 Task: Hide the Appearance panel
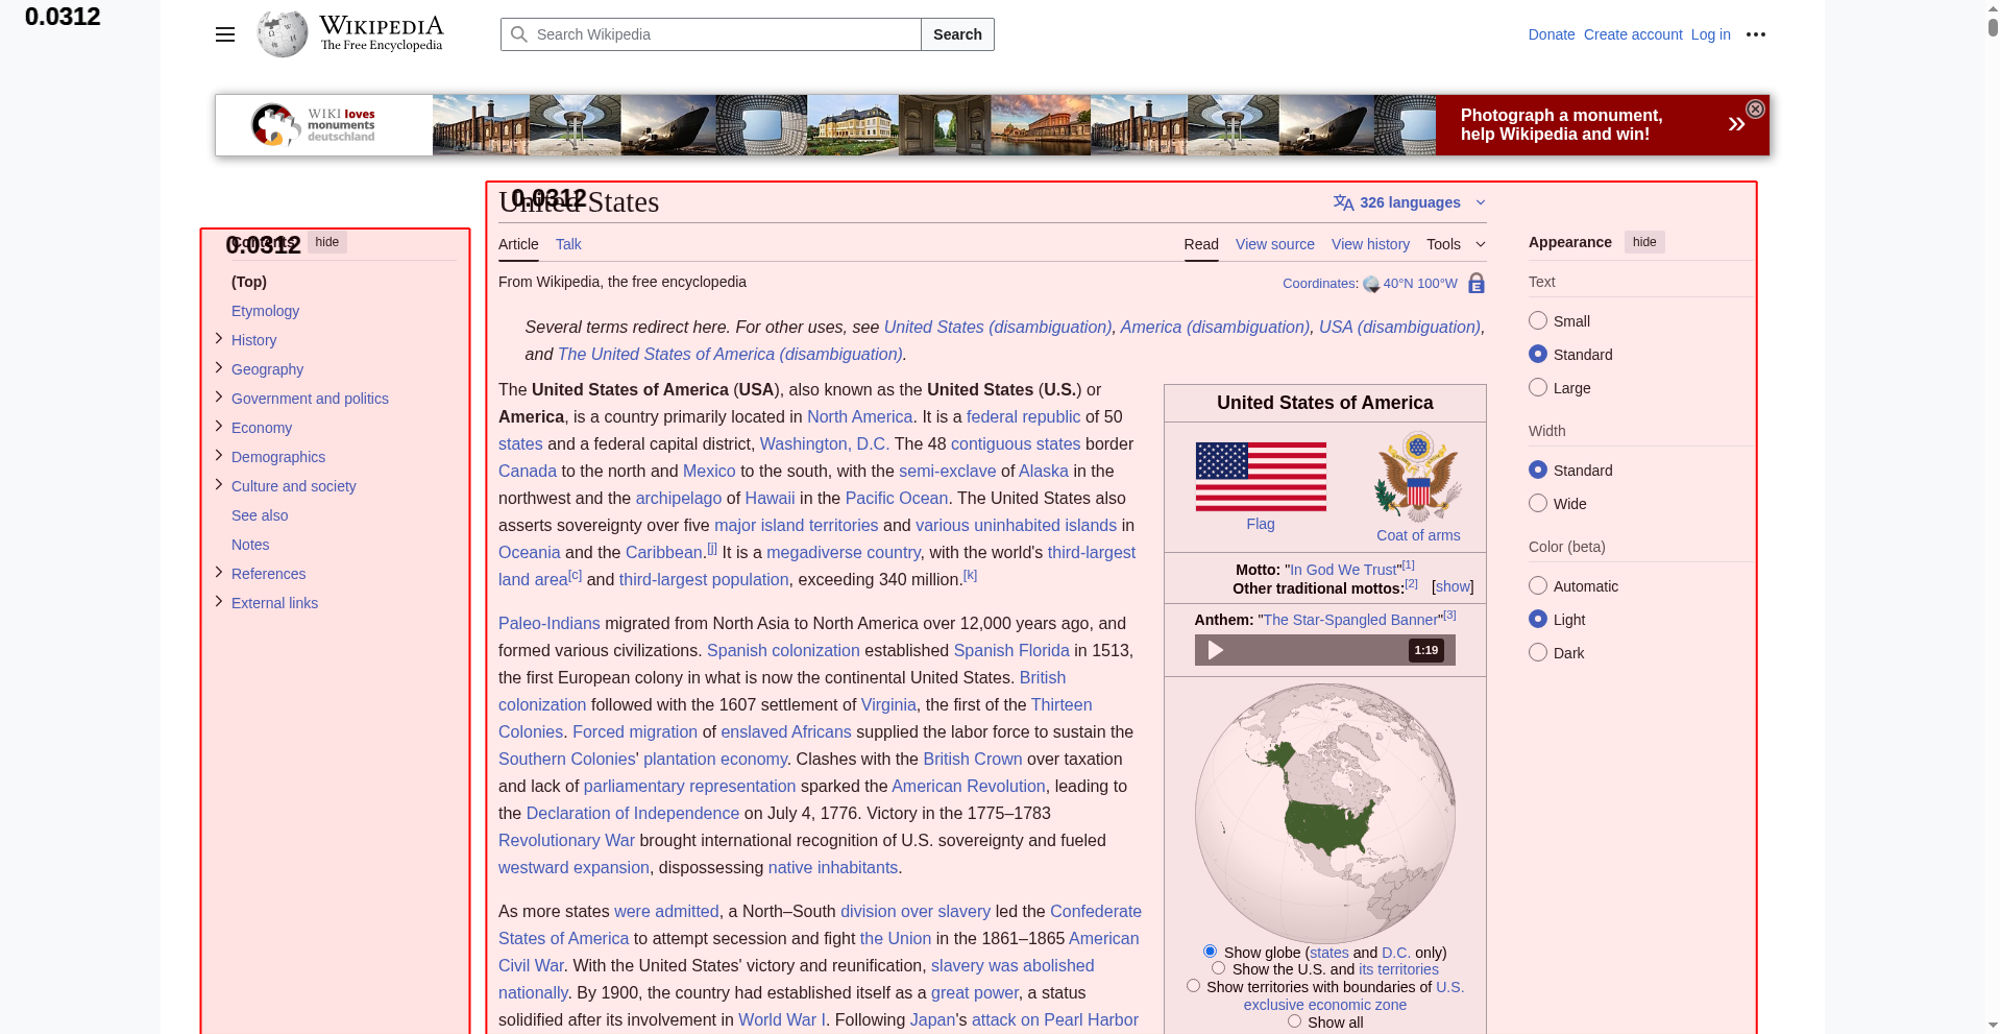[1644, 242]
